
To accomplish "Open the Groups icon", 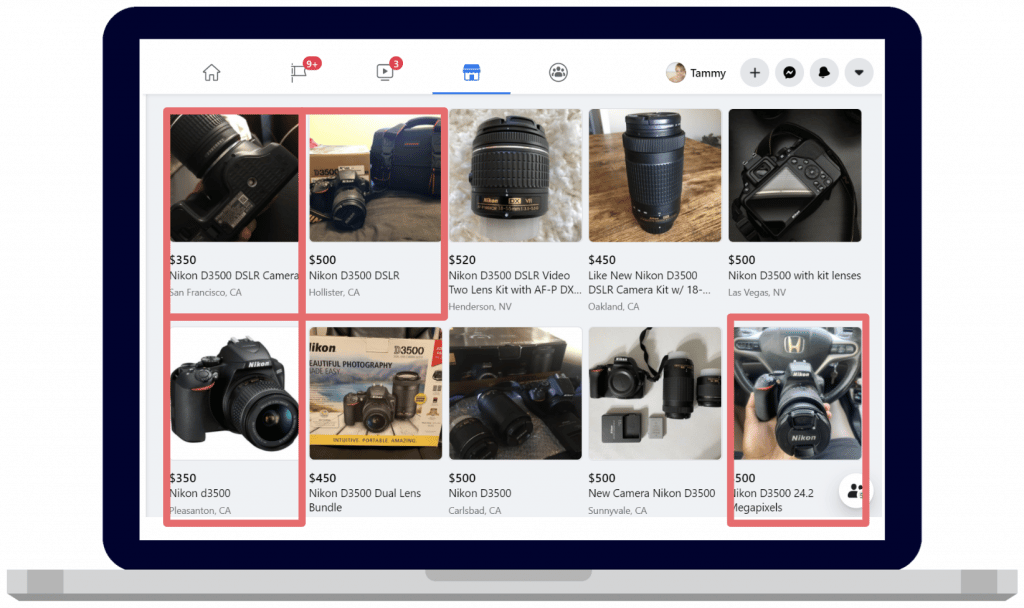I will (558, 72).
